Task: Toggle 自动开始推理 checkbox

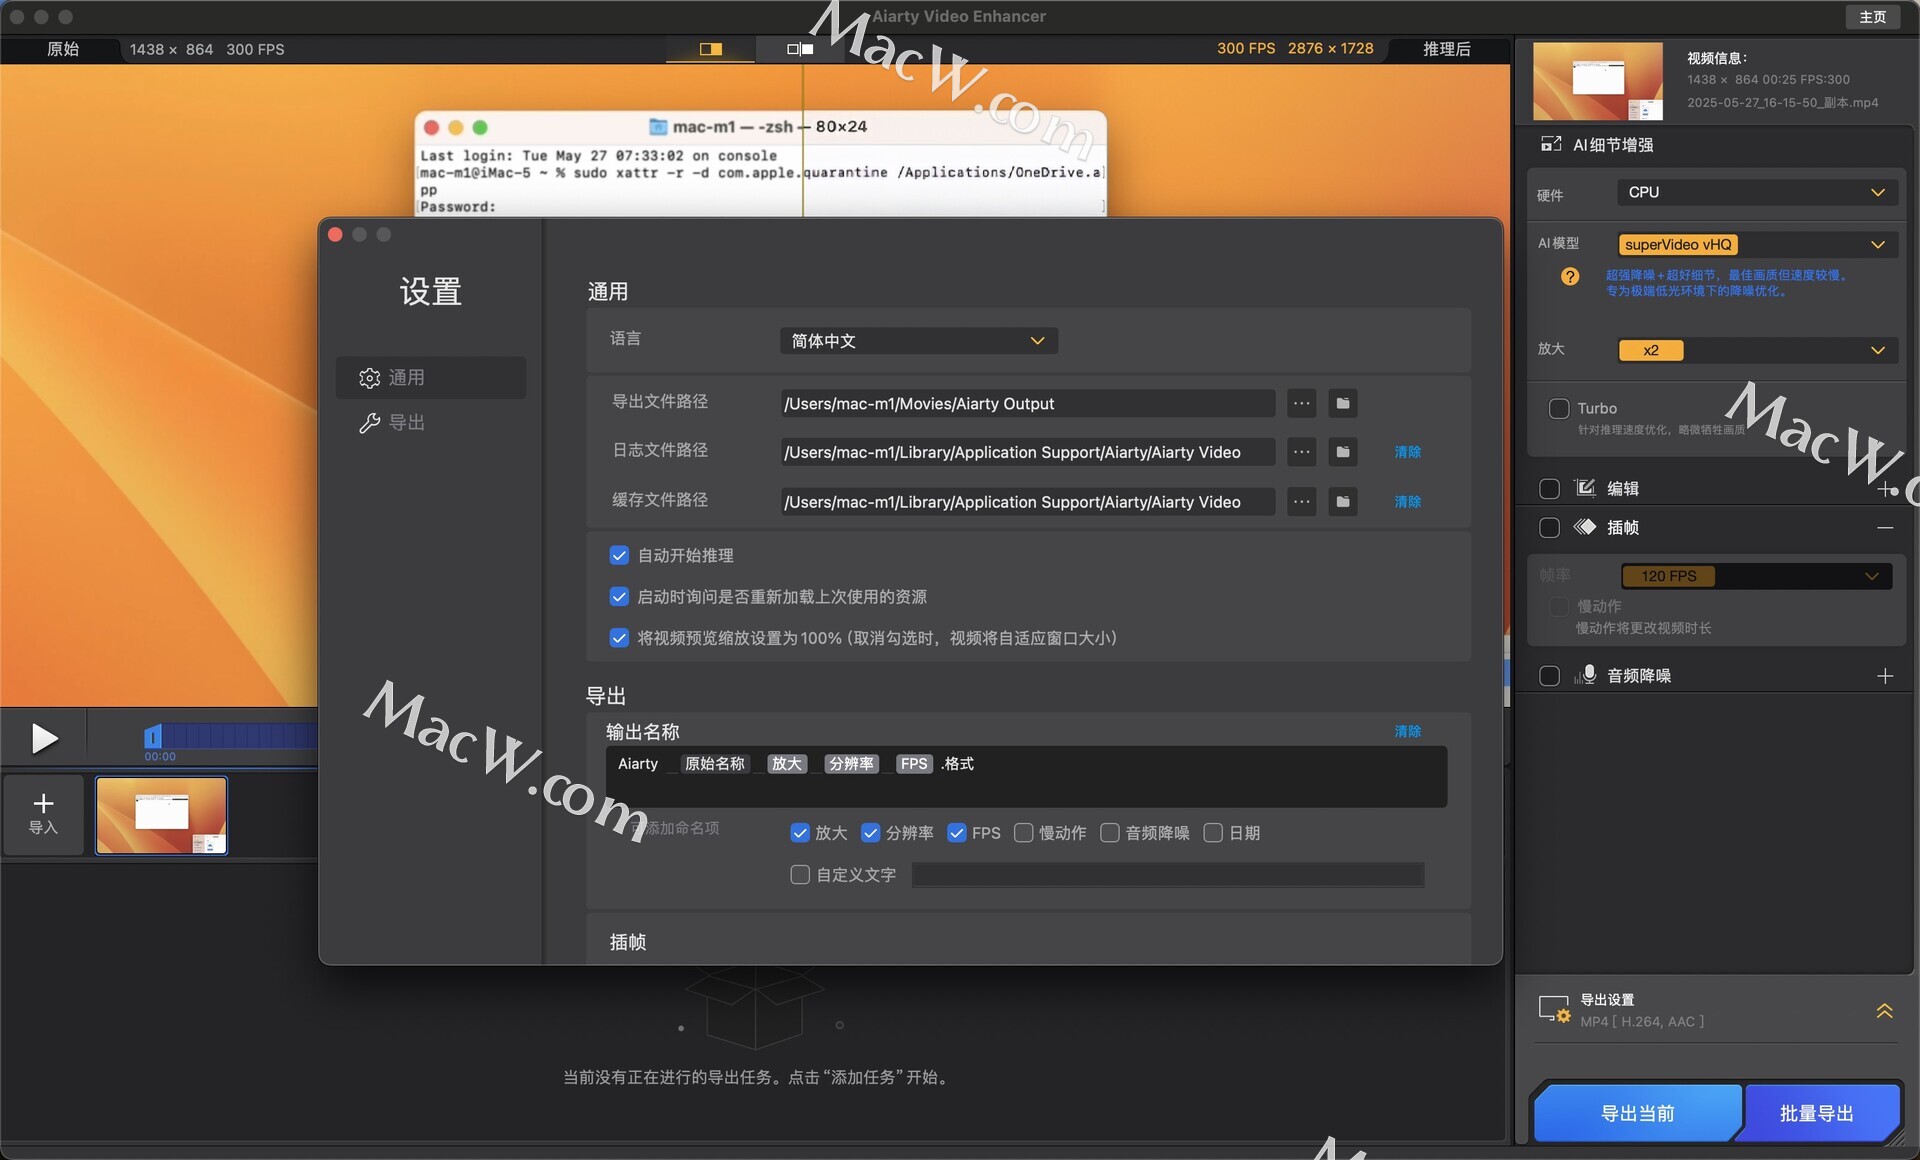Action: click(619, 556)
